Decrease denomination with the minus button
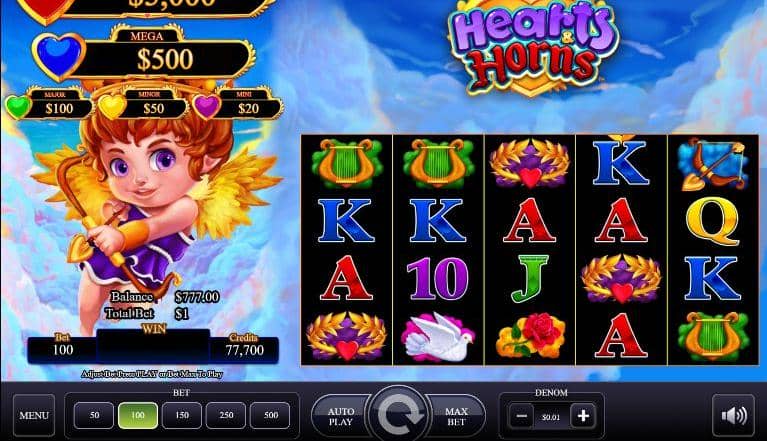The image size is (767, 441). pyautogui.click(x=521, y=416)
